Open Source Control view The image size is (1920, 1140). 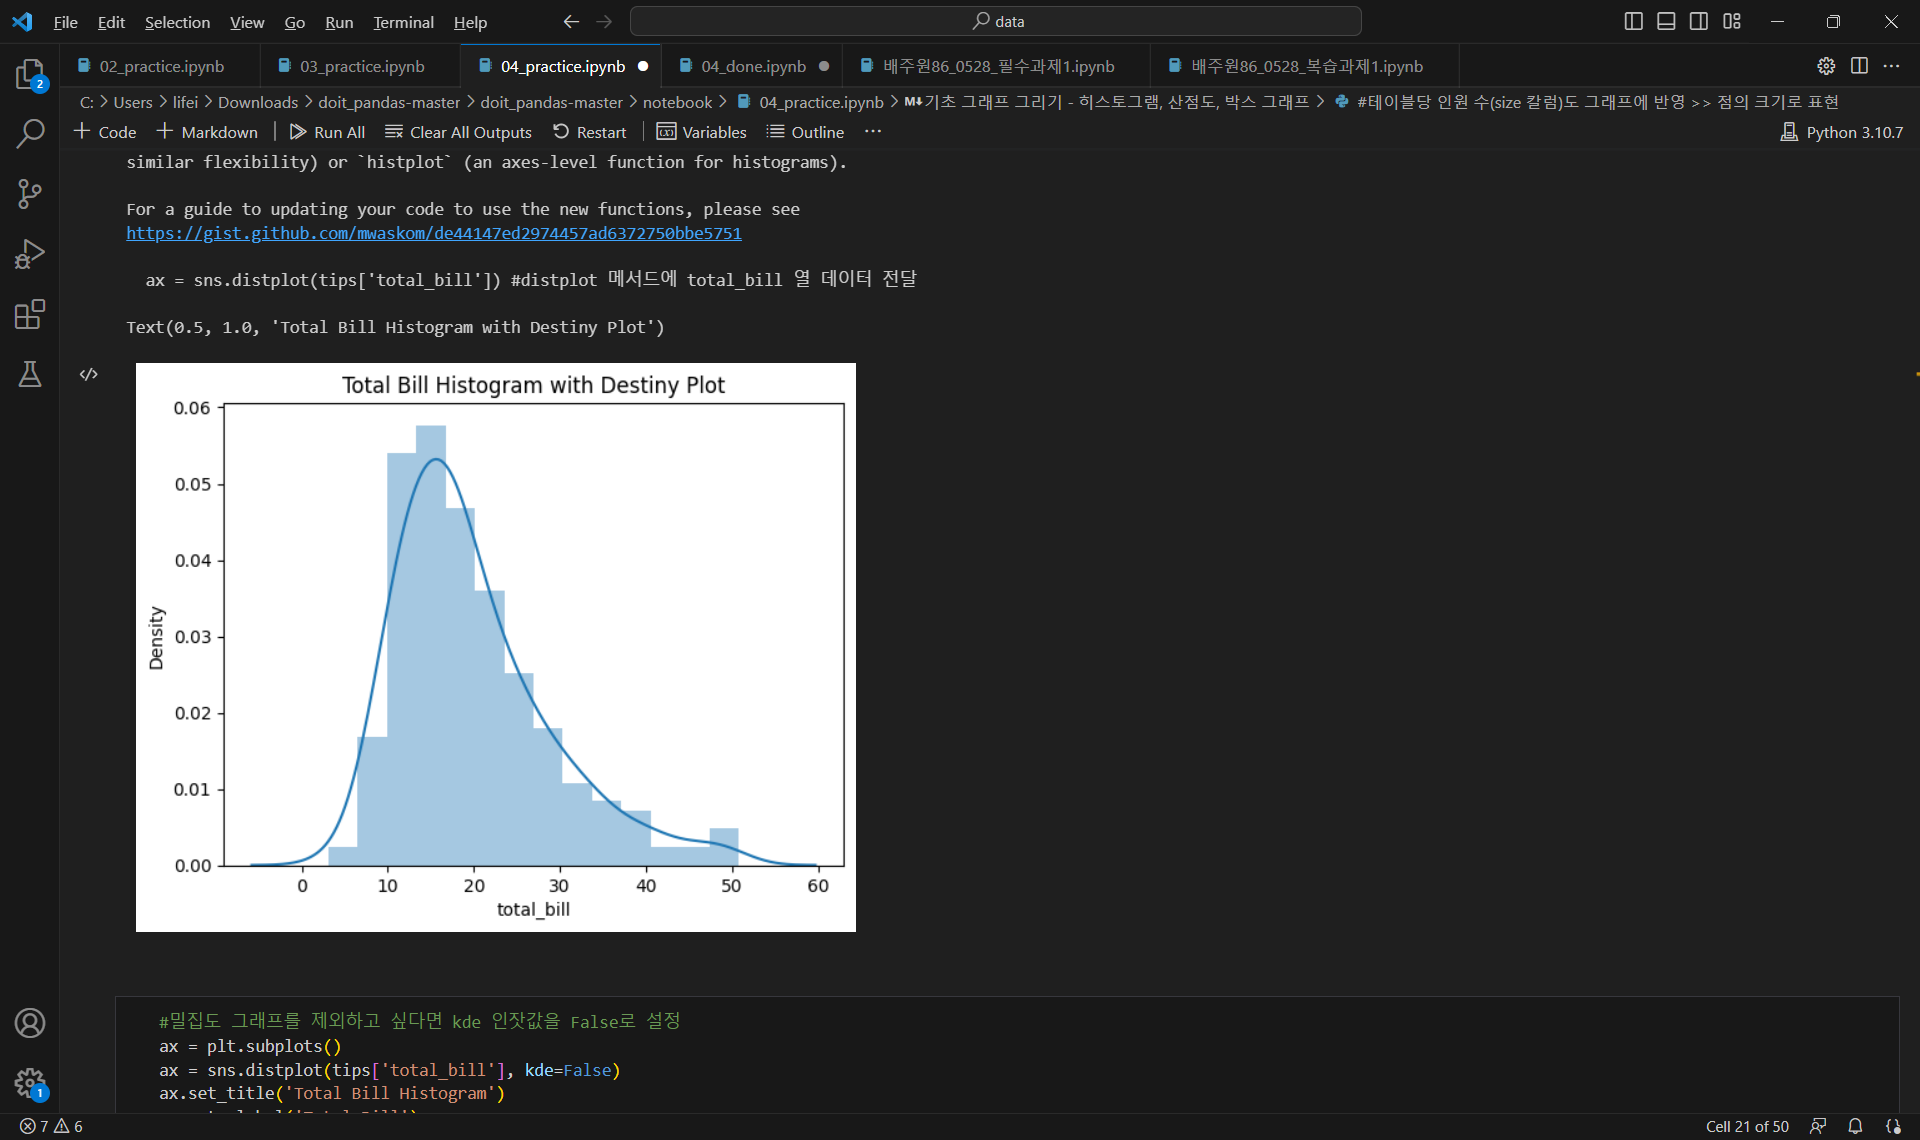point(30,194)
